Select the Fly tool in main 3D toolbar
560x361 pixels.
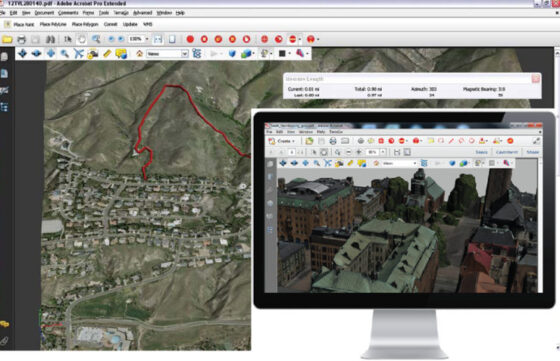(79, 54)
